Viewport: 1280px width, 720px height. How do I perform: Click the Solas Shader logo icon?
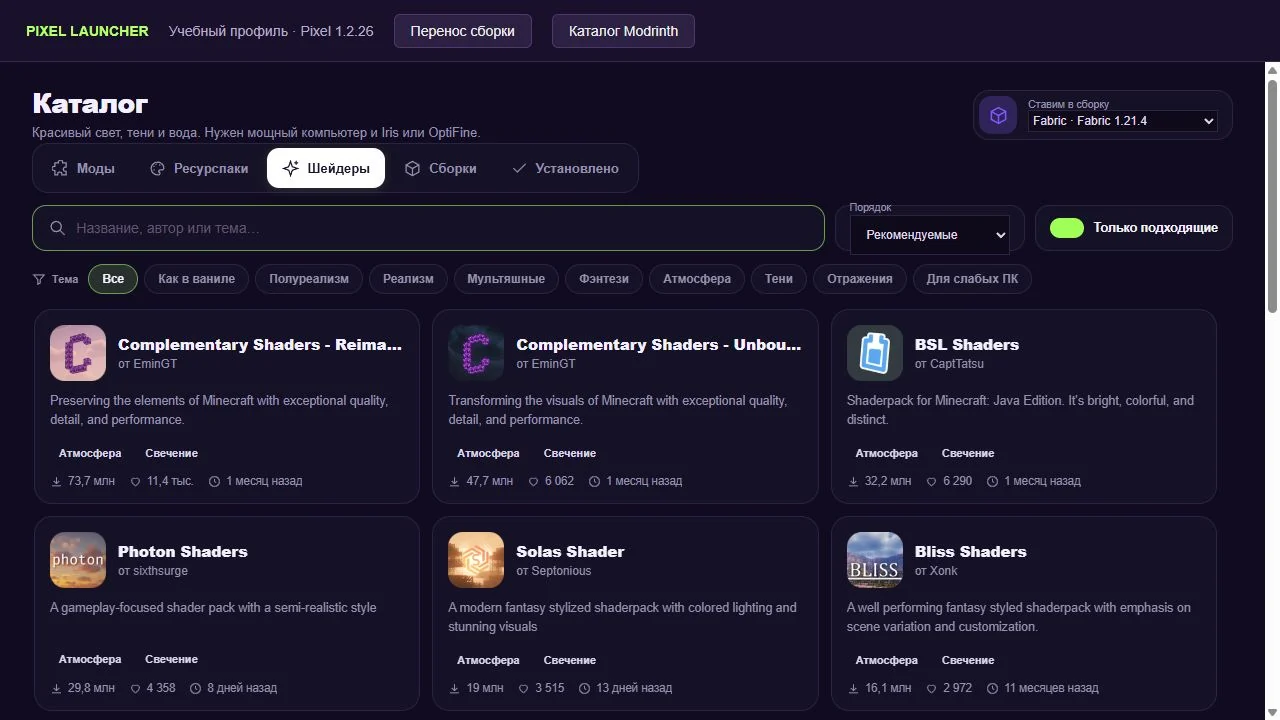[476, 560]
